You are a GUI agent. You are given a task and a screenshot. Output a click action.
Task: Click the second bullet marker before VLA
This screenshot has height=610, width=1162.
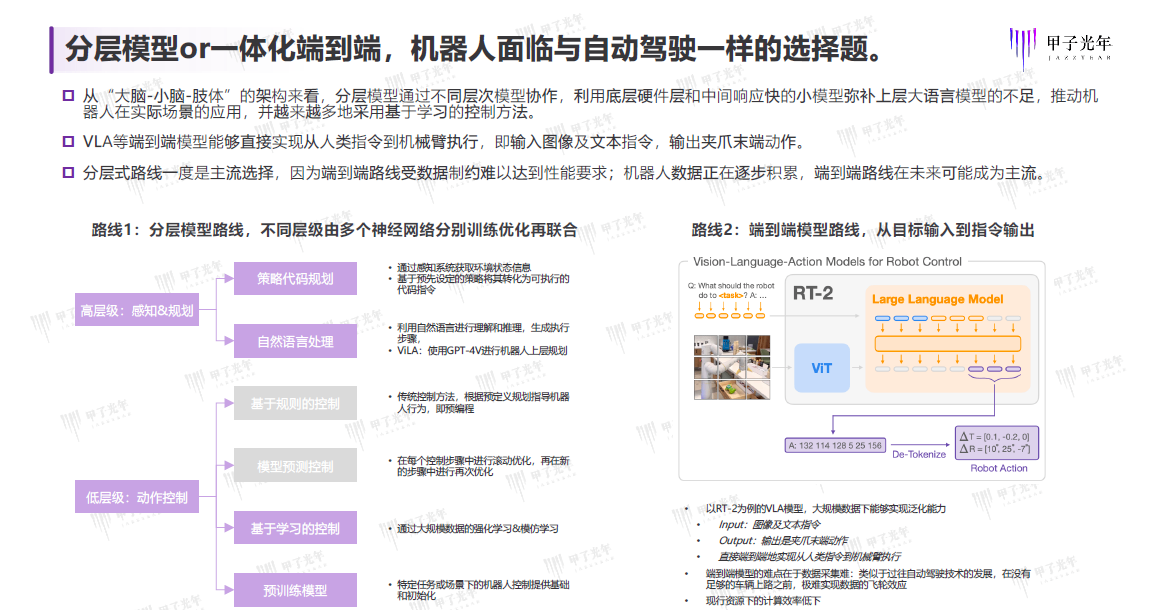pyautogui.click(x=69, y=142)
